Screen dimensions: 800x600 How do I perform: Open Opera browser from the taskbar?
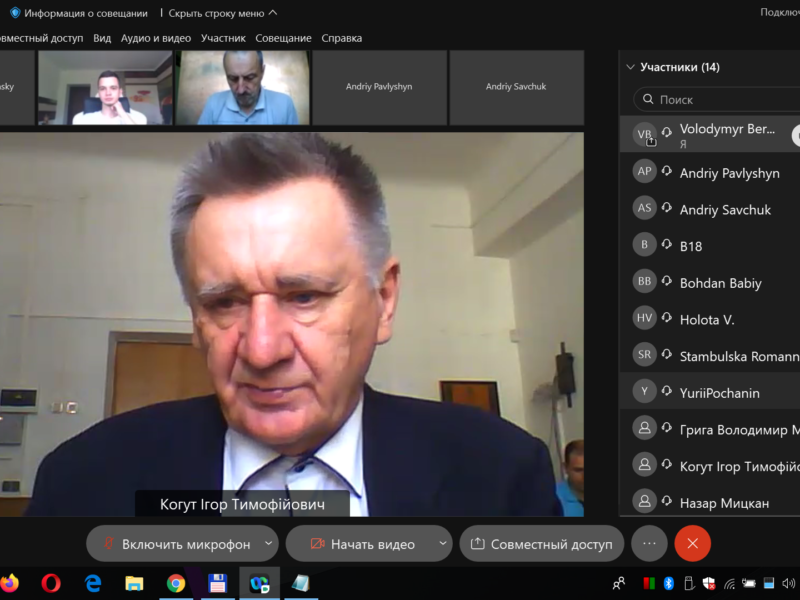[x=51, y=582]
